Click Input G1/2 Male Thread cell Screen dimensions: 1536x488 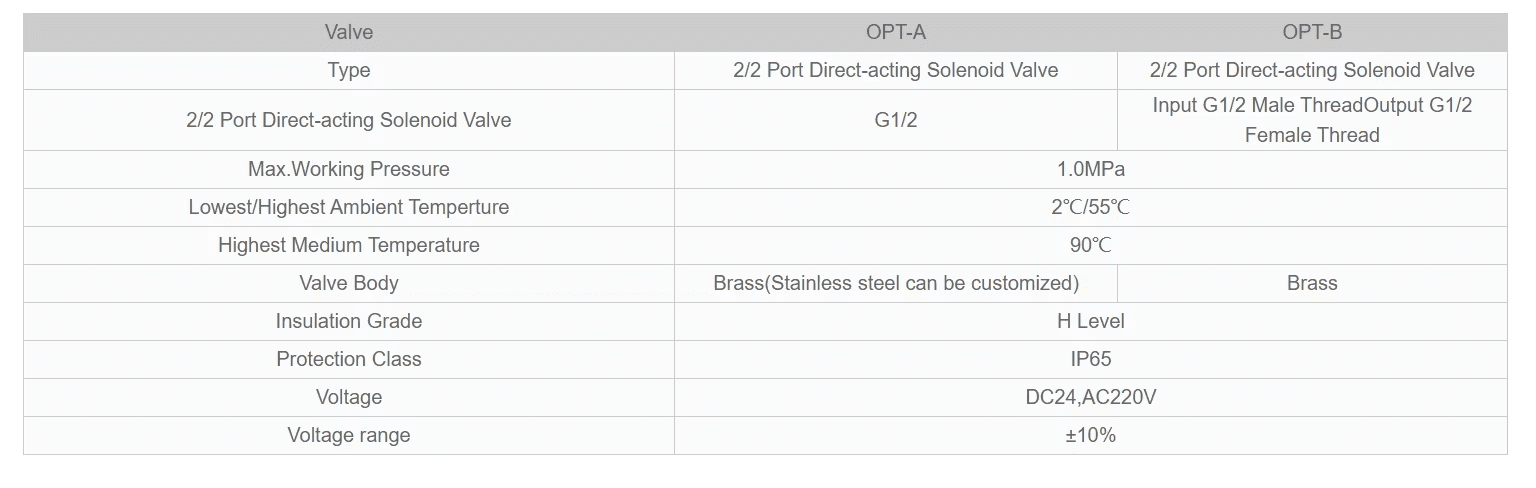(1311, 120)
